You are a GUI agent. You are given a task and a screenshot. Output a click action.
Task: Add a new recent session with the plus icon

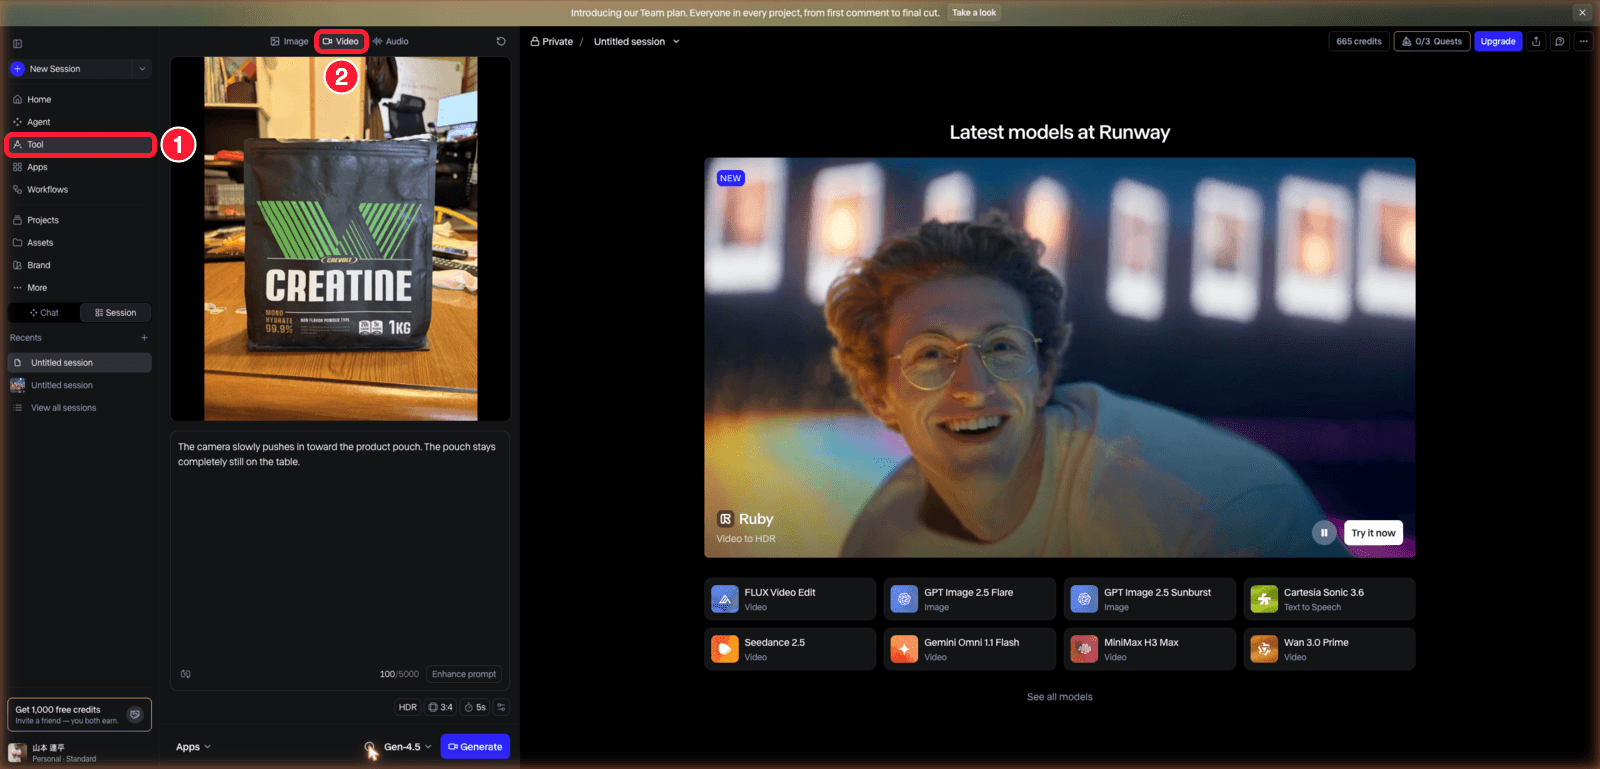point(144,338)
